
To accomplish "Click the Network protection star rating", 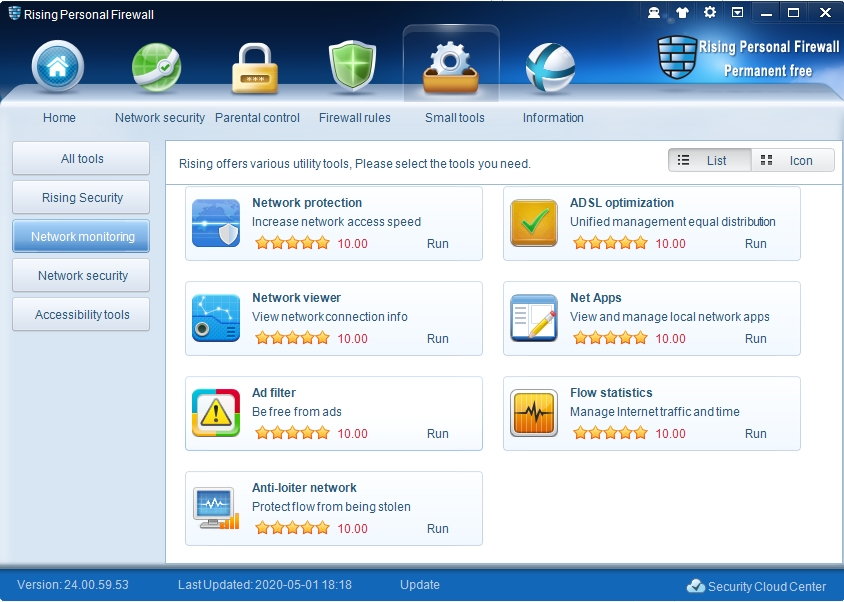I will pos(292,243).
